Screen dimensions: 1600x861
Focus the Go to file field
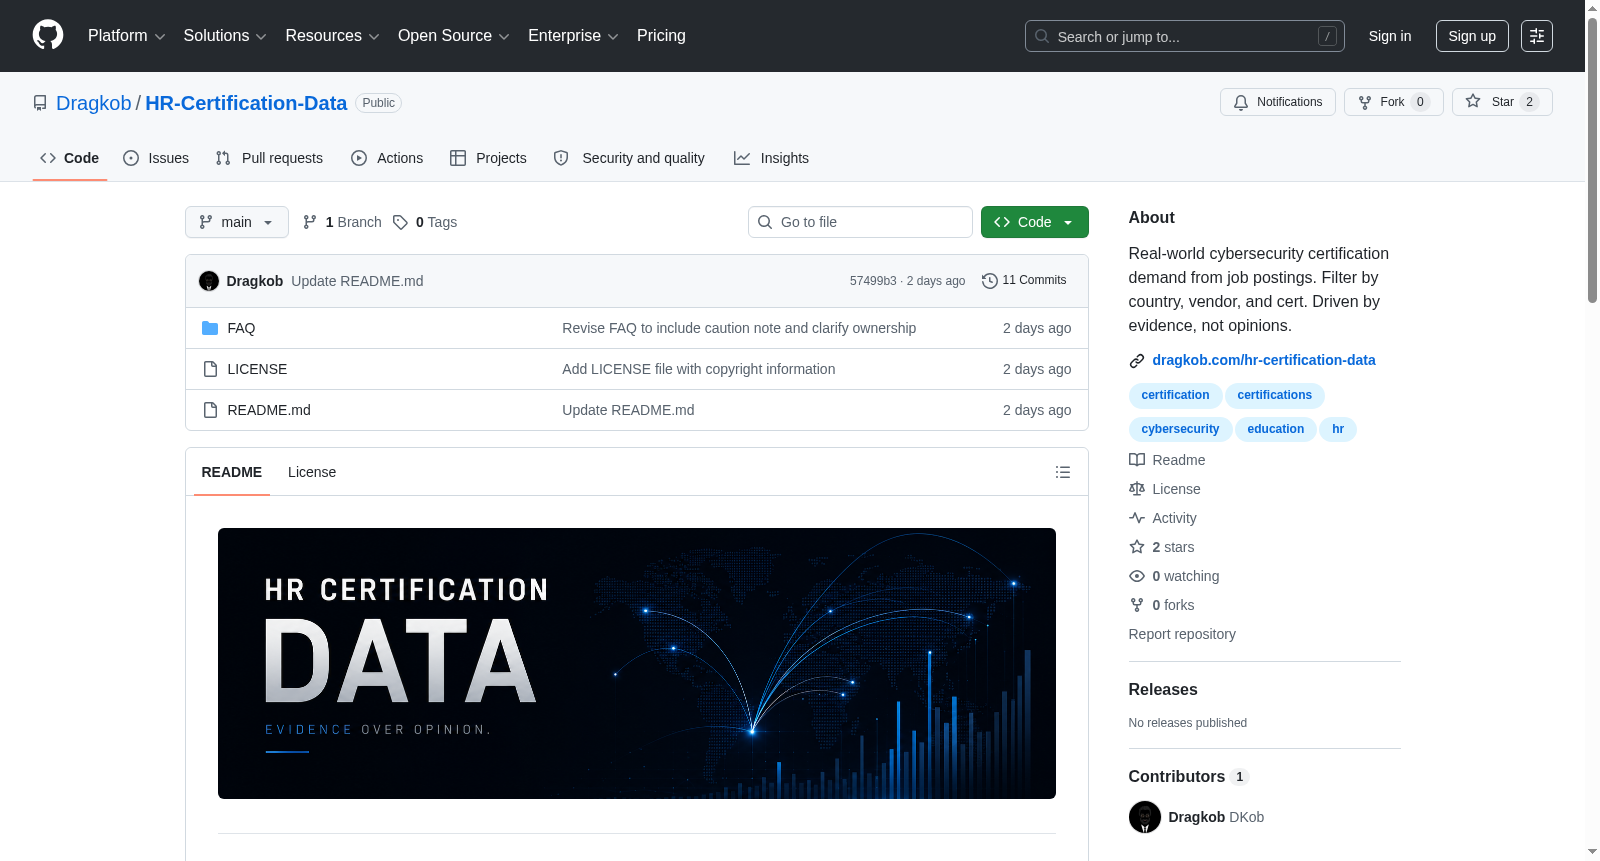(x=860, y=222)
